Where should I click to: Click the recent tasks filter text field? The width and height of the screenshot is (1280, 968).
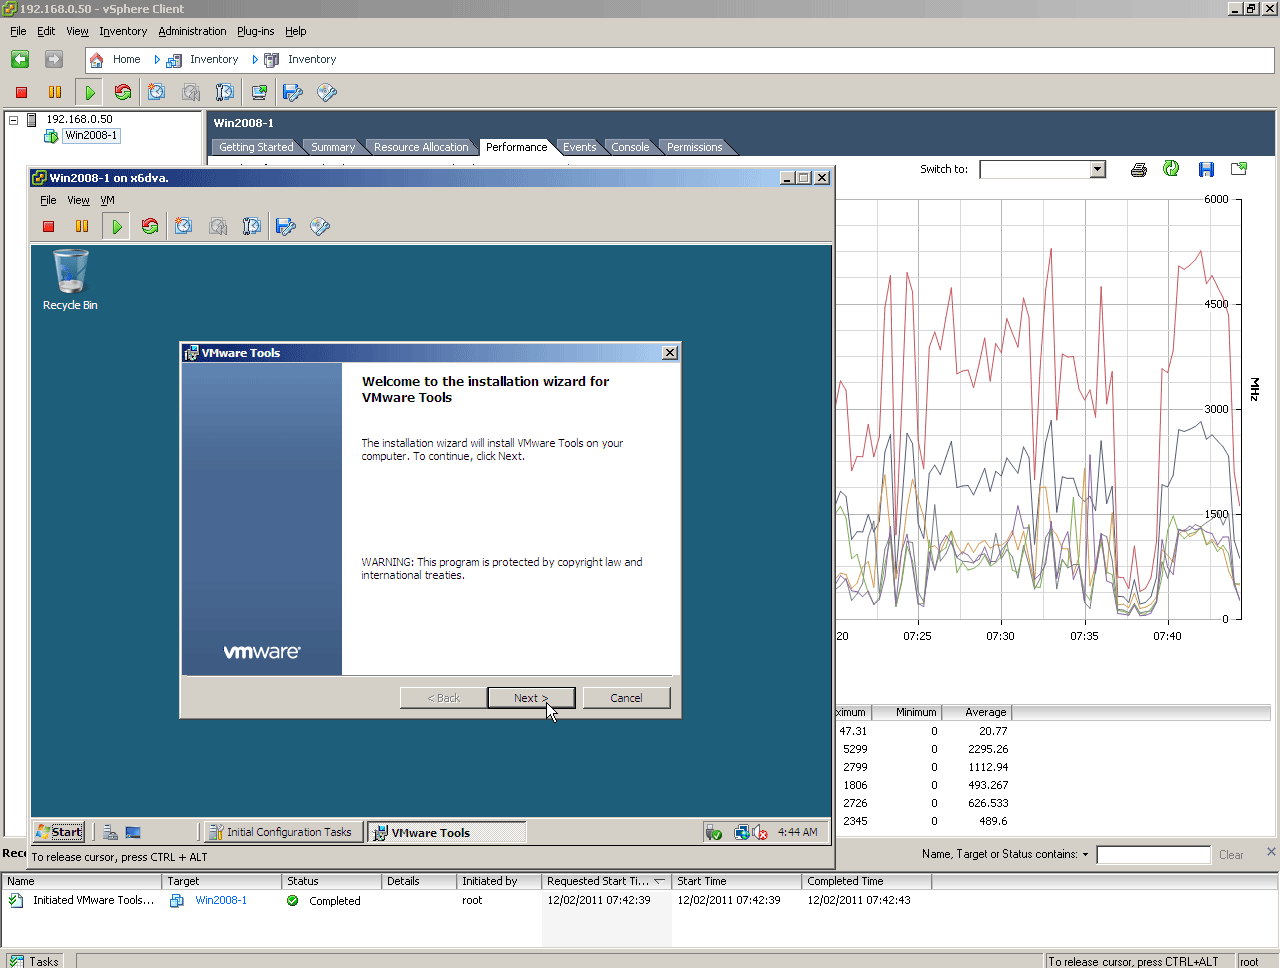[1153, 855]
